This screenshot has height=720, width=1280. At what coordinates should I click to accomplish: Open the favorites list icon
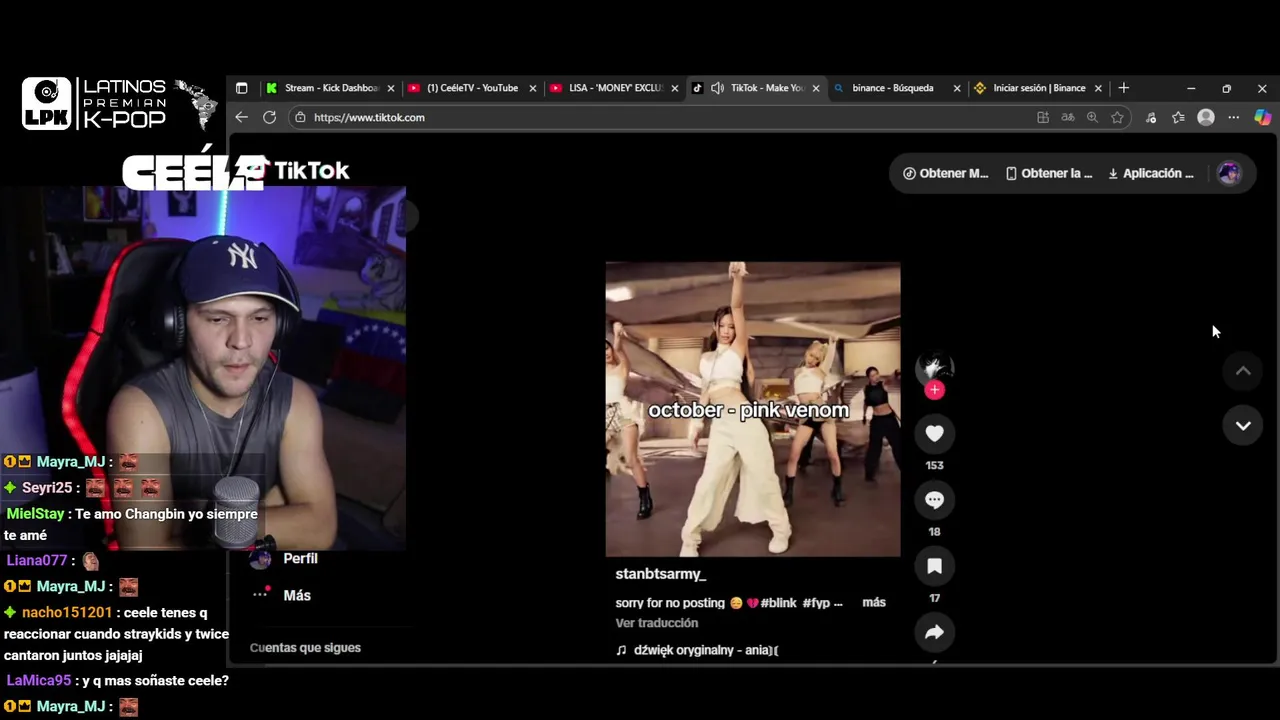(1178, 117)
